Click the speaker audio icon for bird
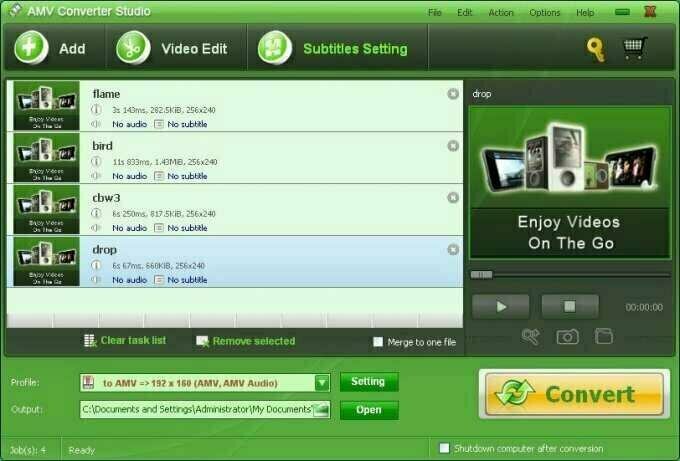Viewport: 680px width, 461px height. 96,176
